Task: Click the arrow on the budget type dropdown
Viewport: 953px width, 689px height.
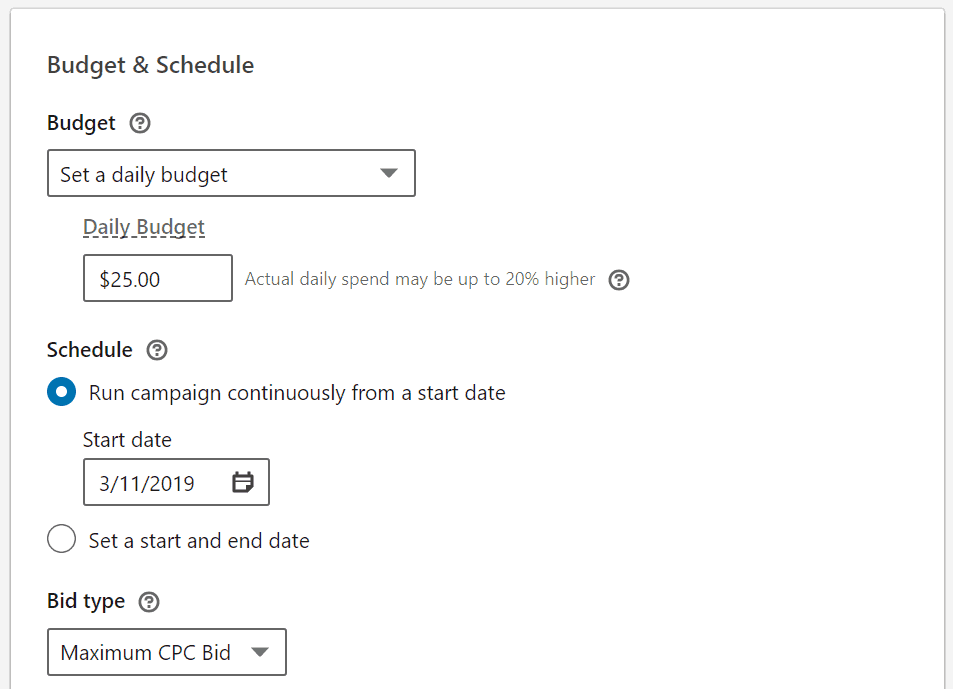Action: pyautogui.click(x=388, y=173)
